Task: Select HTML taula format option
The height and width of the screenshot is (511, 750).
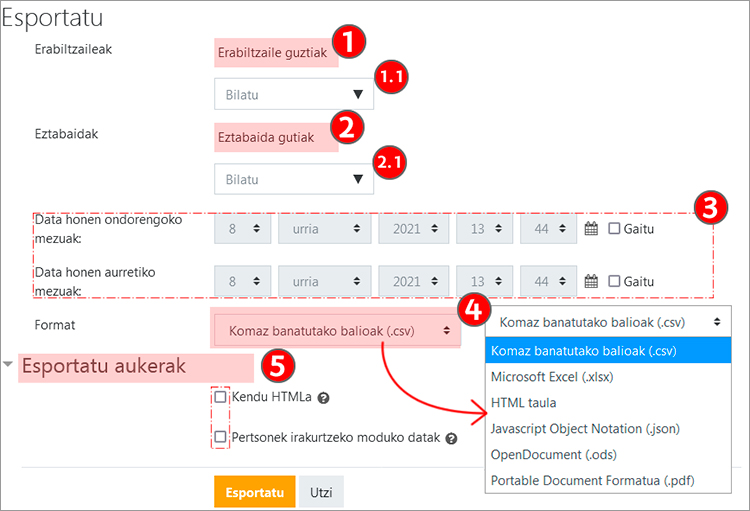Action: click(x=524, y=403)
